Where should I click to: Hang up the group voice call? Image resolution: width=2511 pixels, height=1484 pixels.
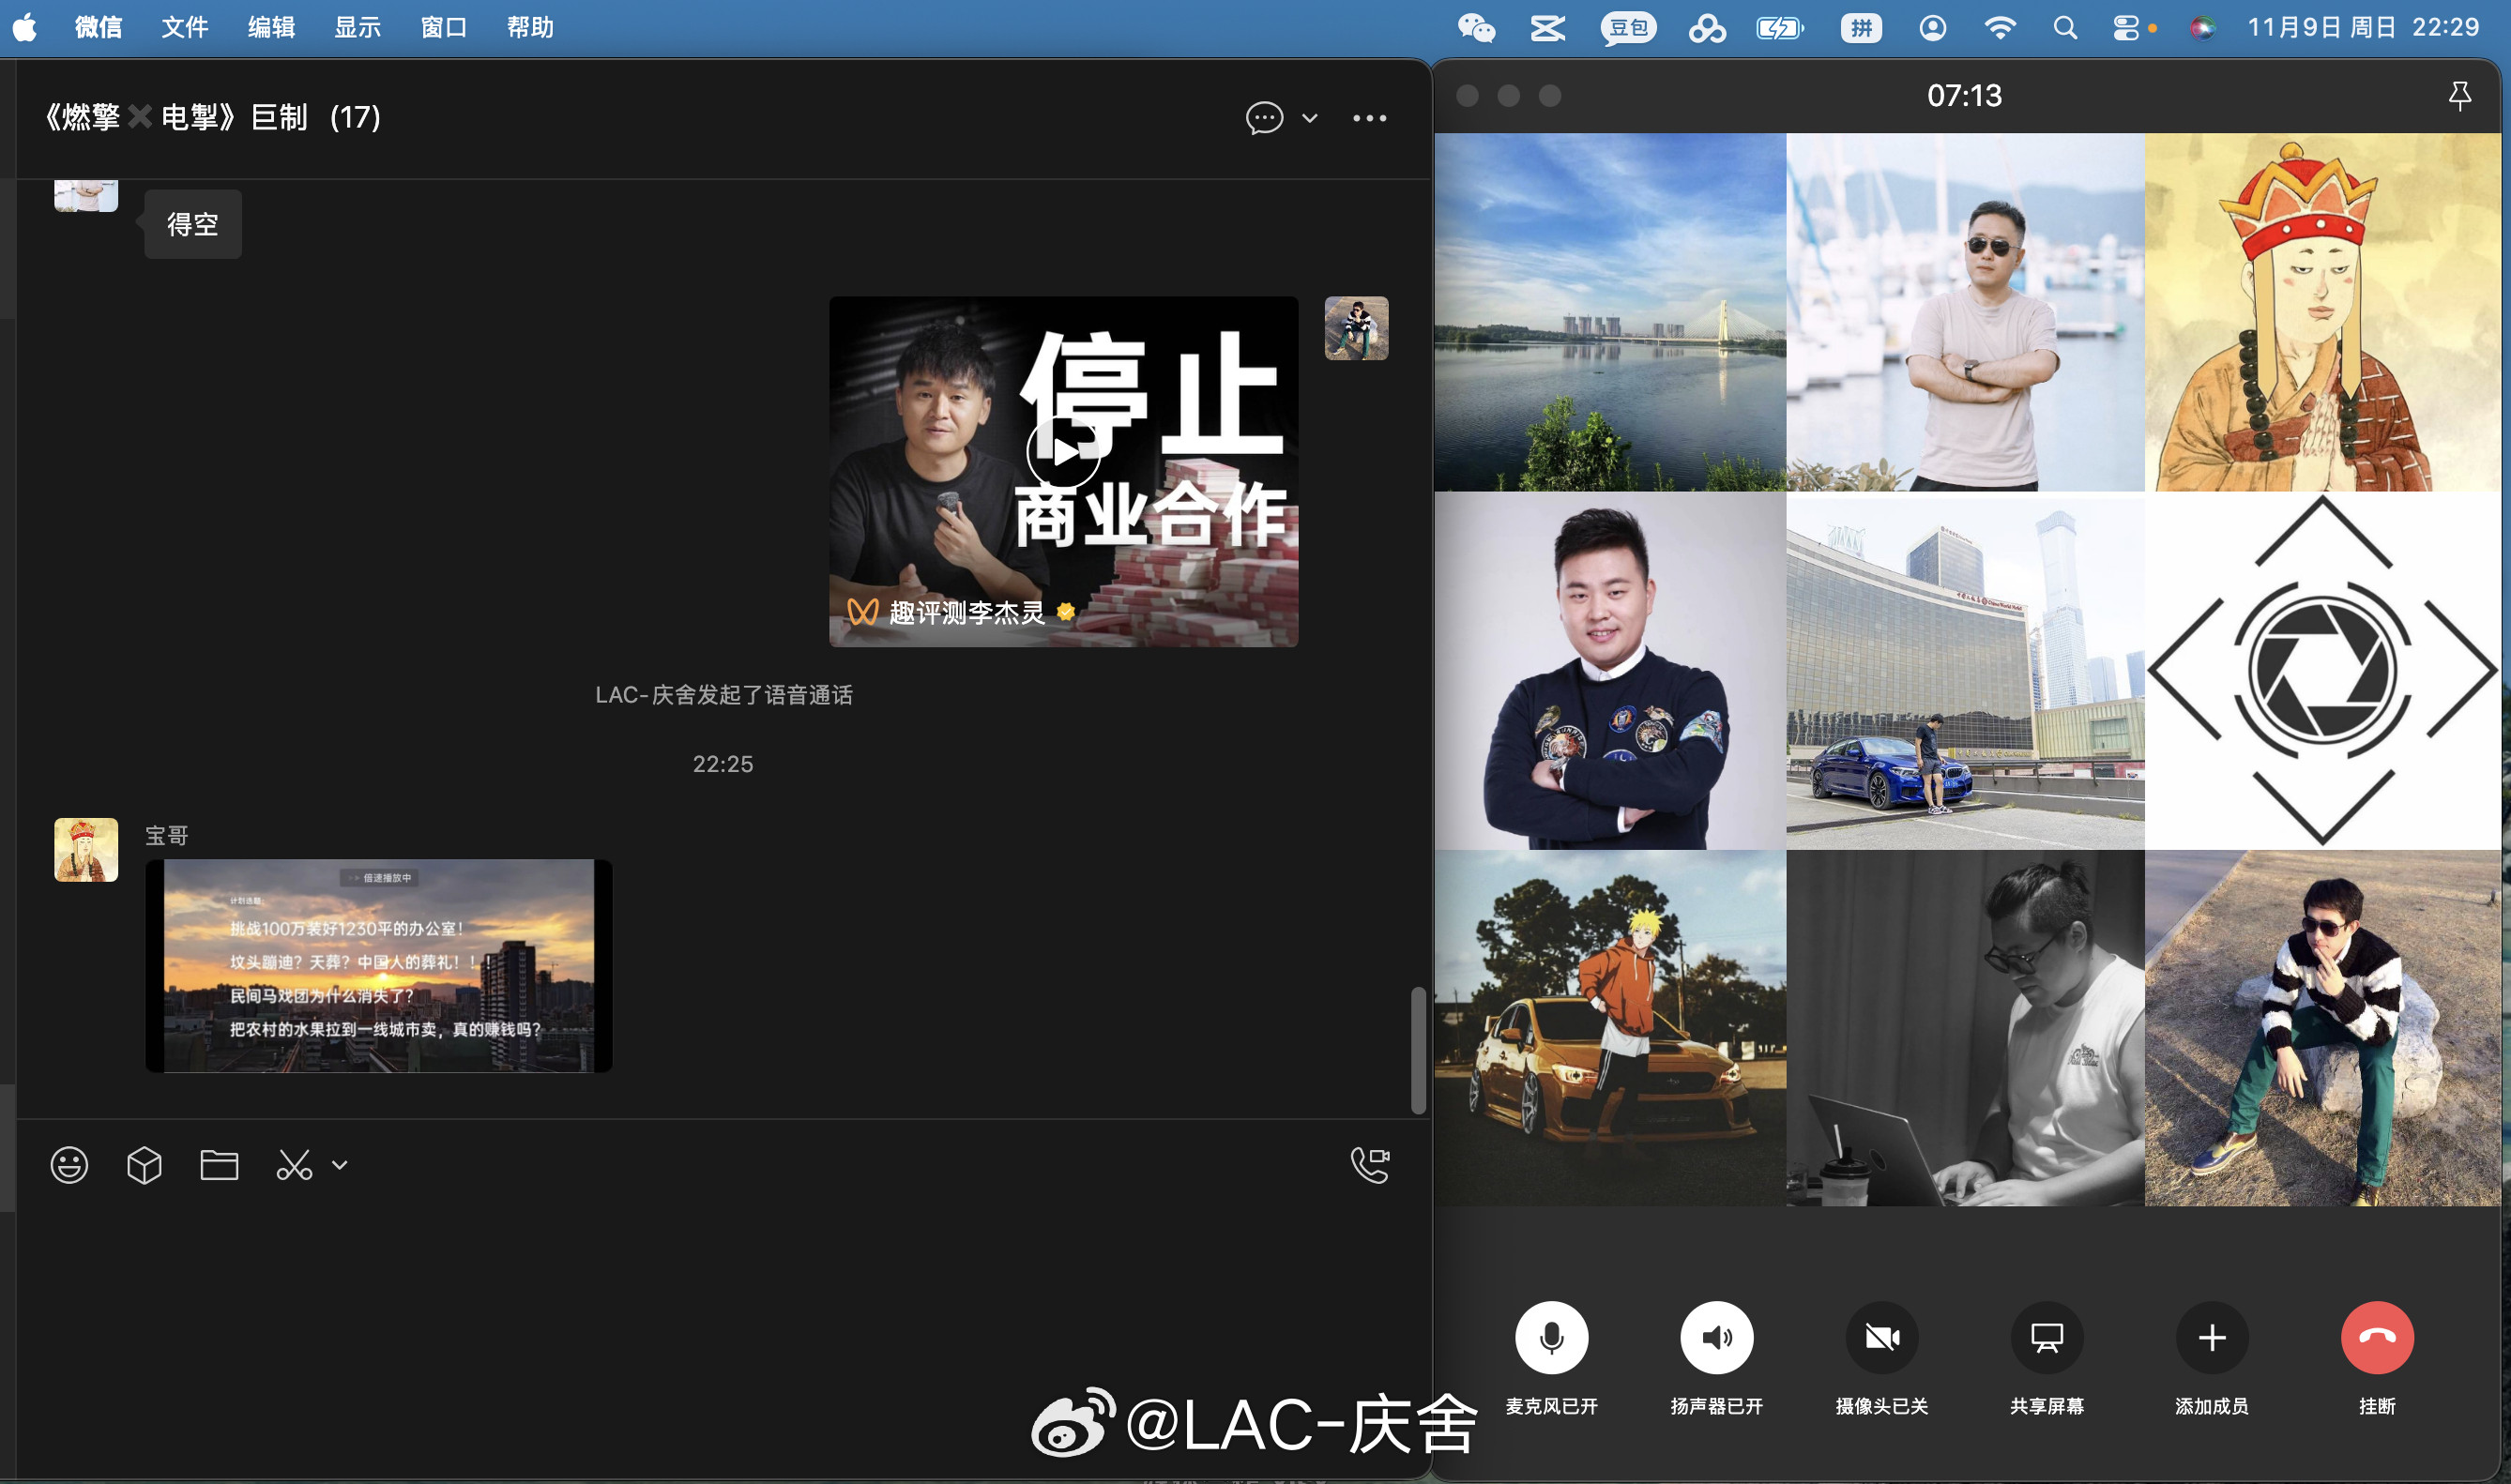(2377, 1338)
